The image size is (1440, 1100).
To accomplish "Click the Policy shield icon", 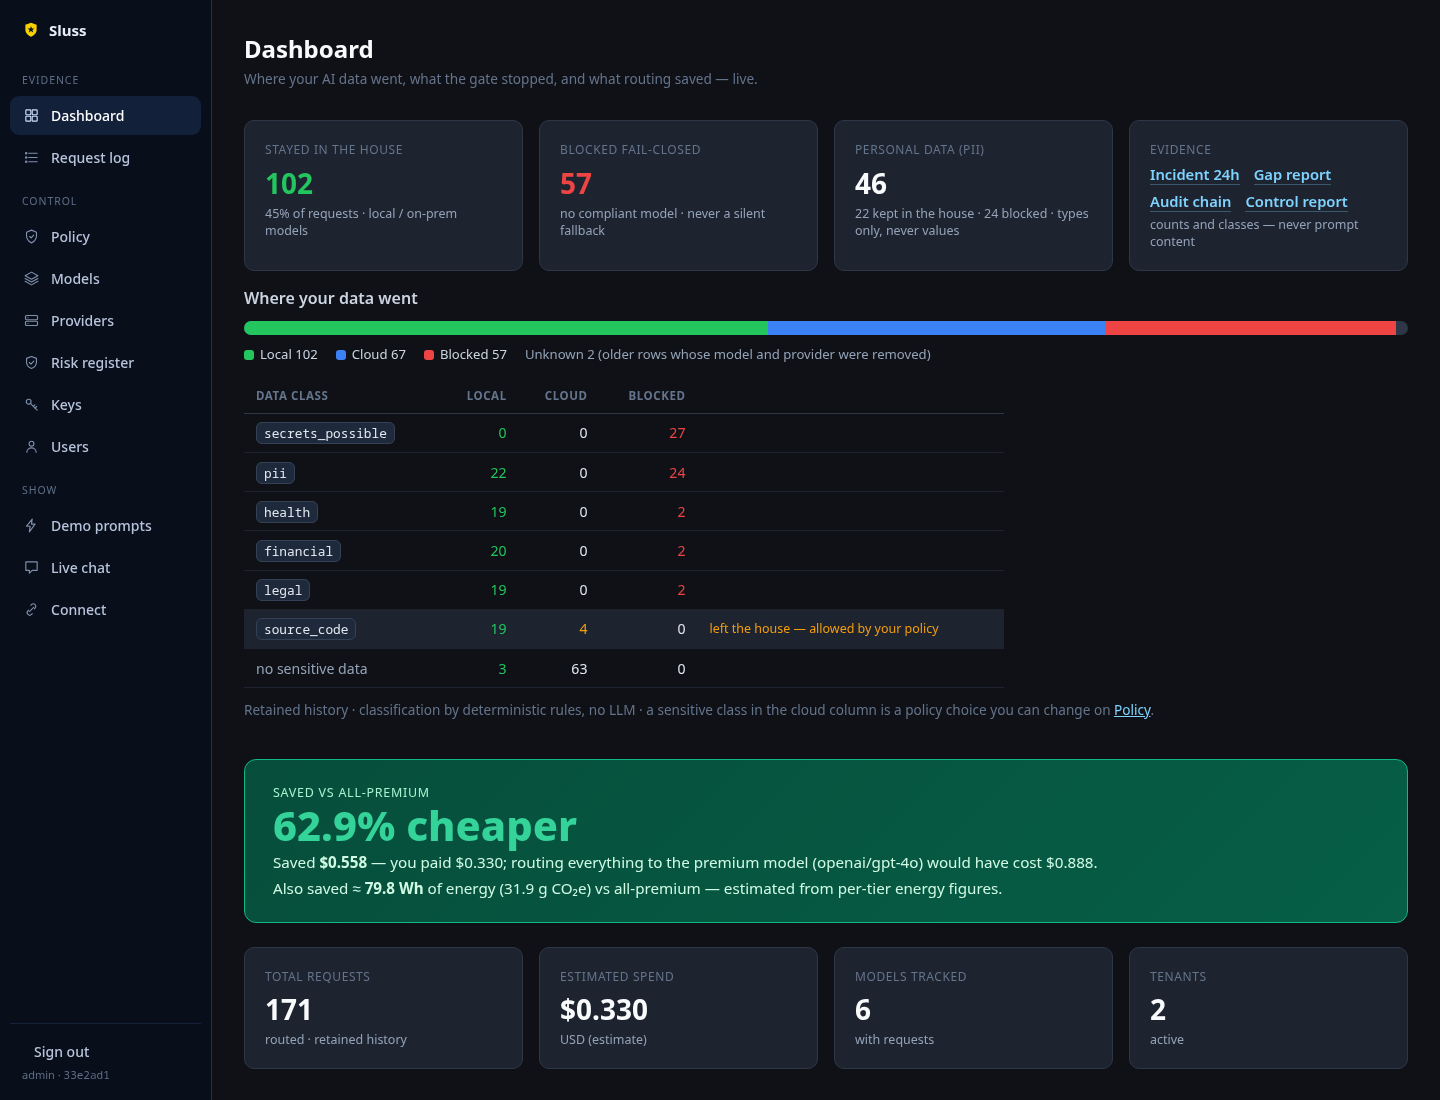I will click(x=31, y=237).
